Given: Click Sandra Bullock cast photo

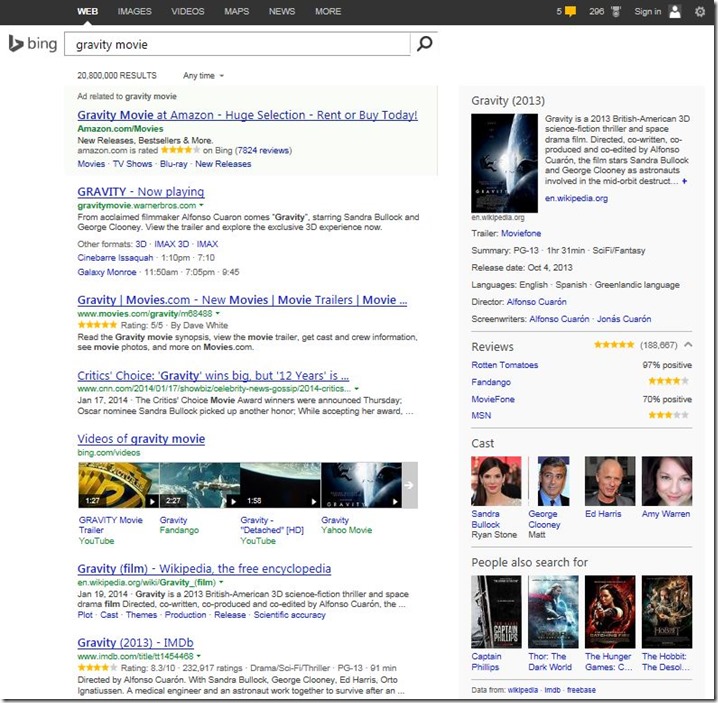Looking at the screenshot, I should [x=496, y=481].
